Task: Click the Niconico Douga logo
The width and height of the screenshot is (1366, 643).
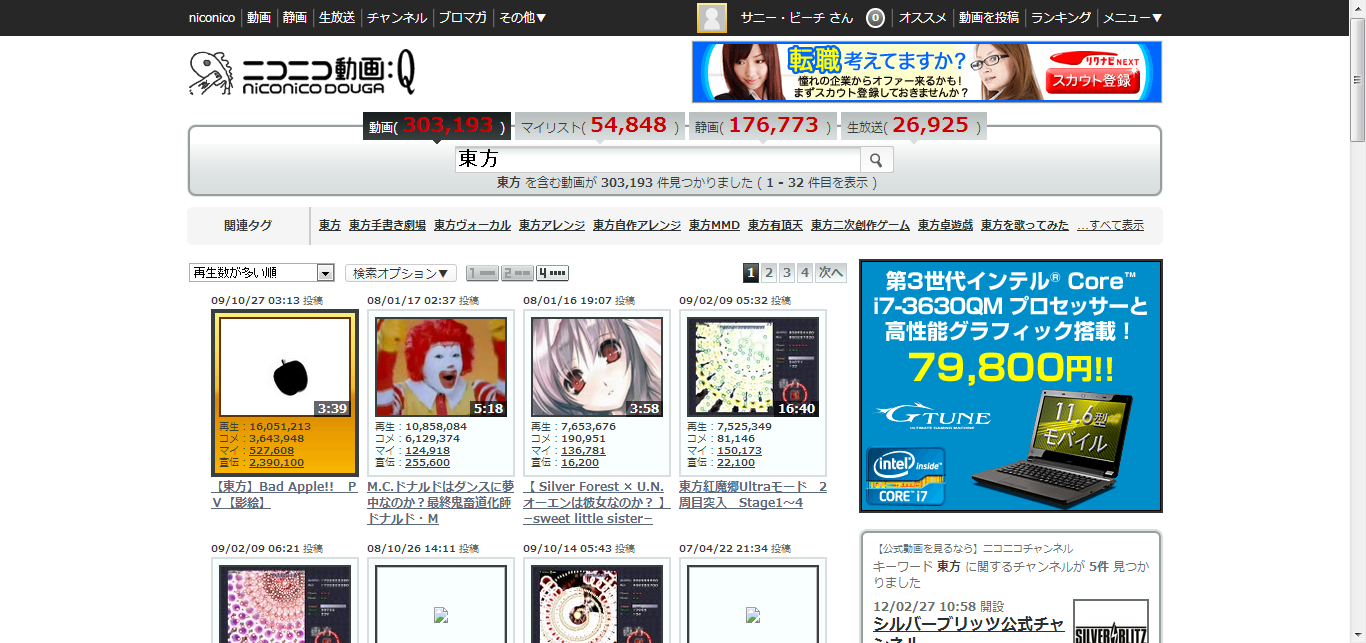Action: (x=302, y=73)
